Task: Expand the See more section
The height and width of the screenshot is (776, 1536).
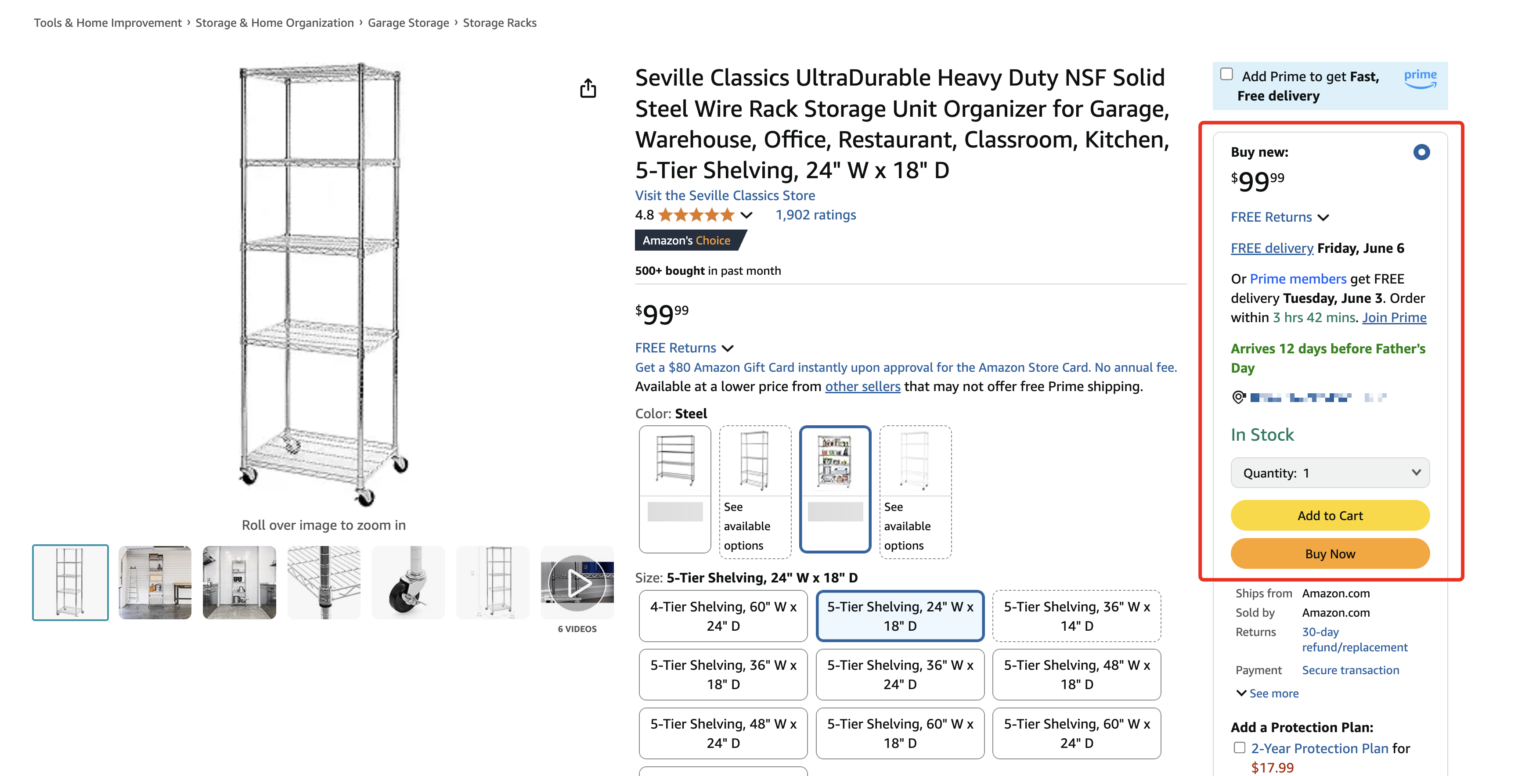Action: 1267,692
